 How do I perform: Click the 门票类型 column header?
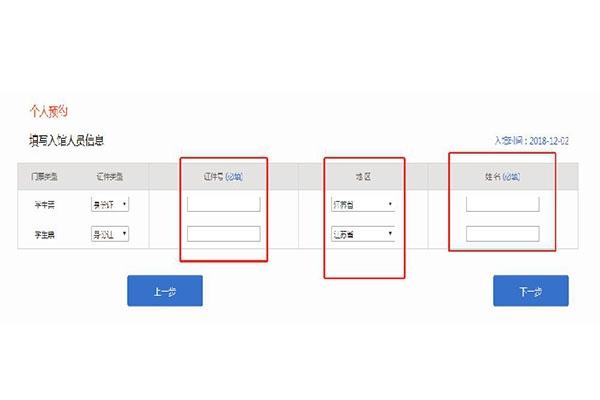[44, 177]
